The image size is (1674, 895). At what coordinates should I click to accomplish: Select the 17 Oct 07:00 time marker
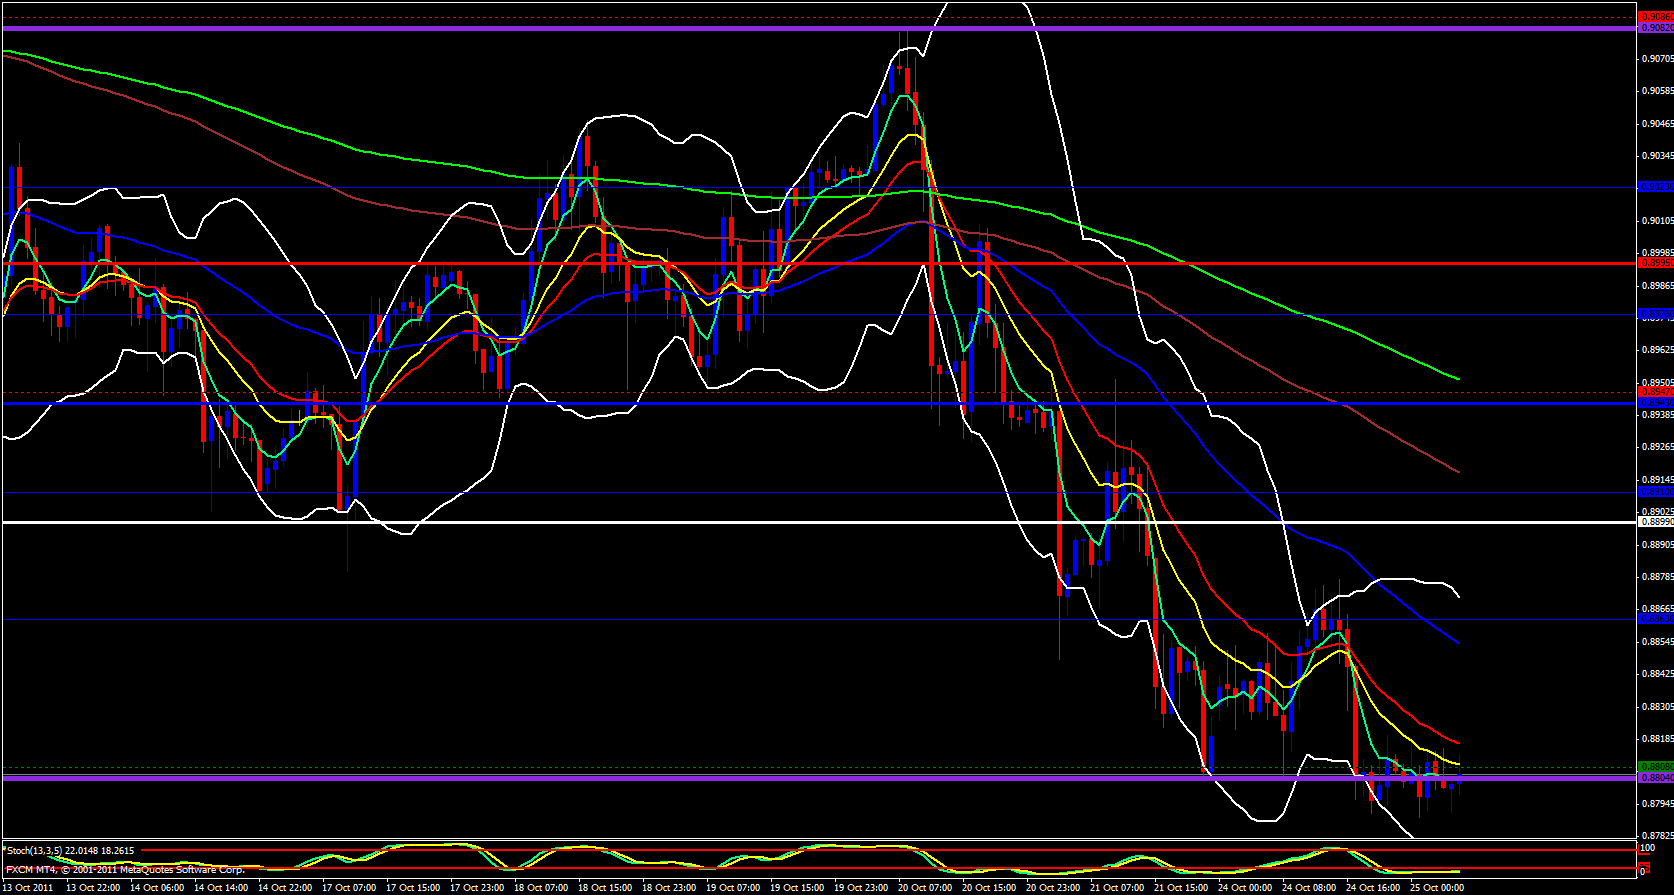tap(350, 887)
